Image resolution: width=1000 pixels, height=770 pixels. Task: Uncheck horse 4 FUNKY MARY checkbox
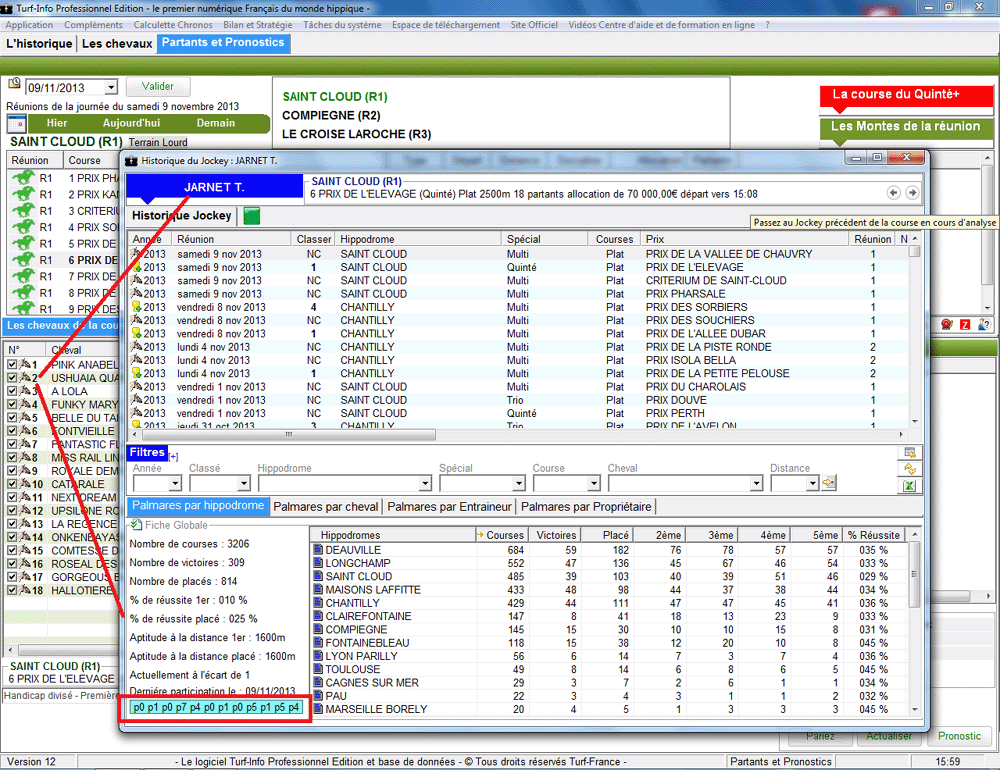(x=12, y=404)
